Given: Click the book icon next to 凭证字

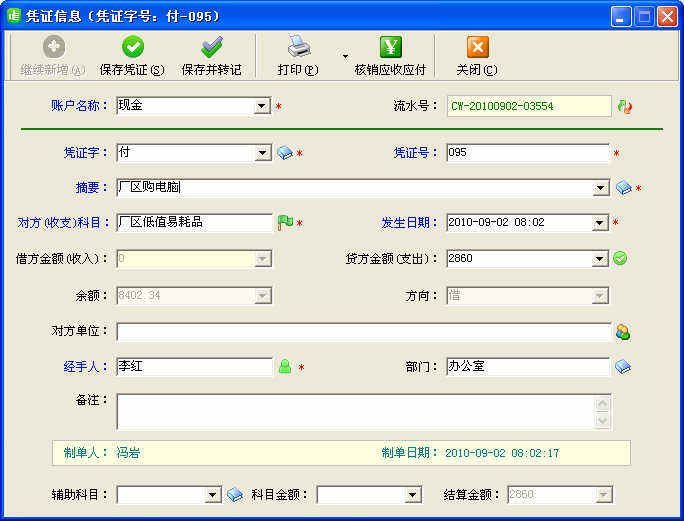Looking at the screenshot, I should click(x=285, y=153).
